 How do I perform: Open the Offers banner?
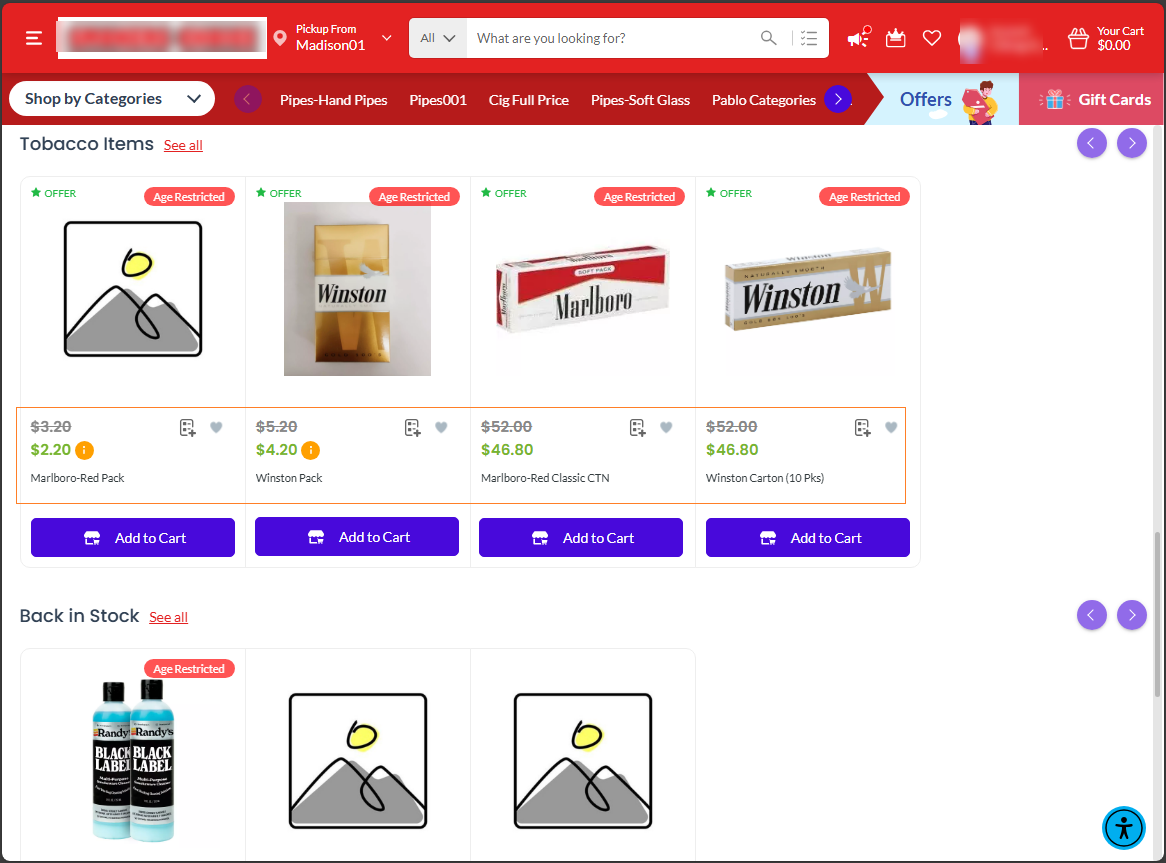coord(944,99)
